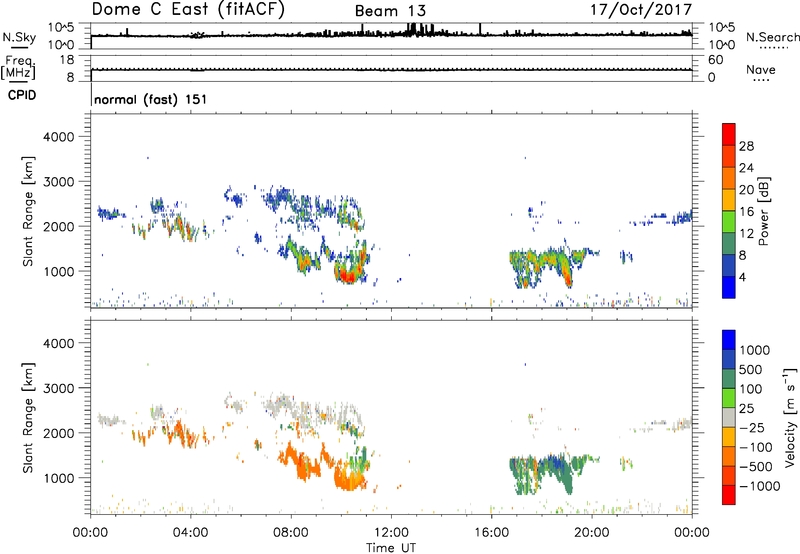Click the 'normal (fast) 151' mode text
Screen dimensions: 800x554
pyautogui.click(x=151, y=99)
